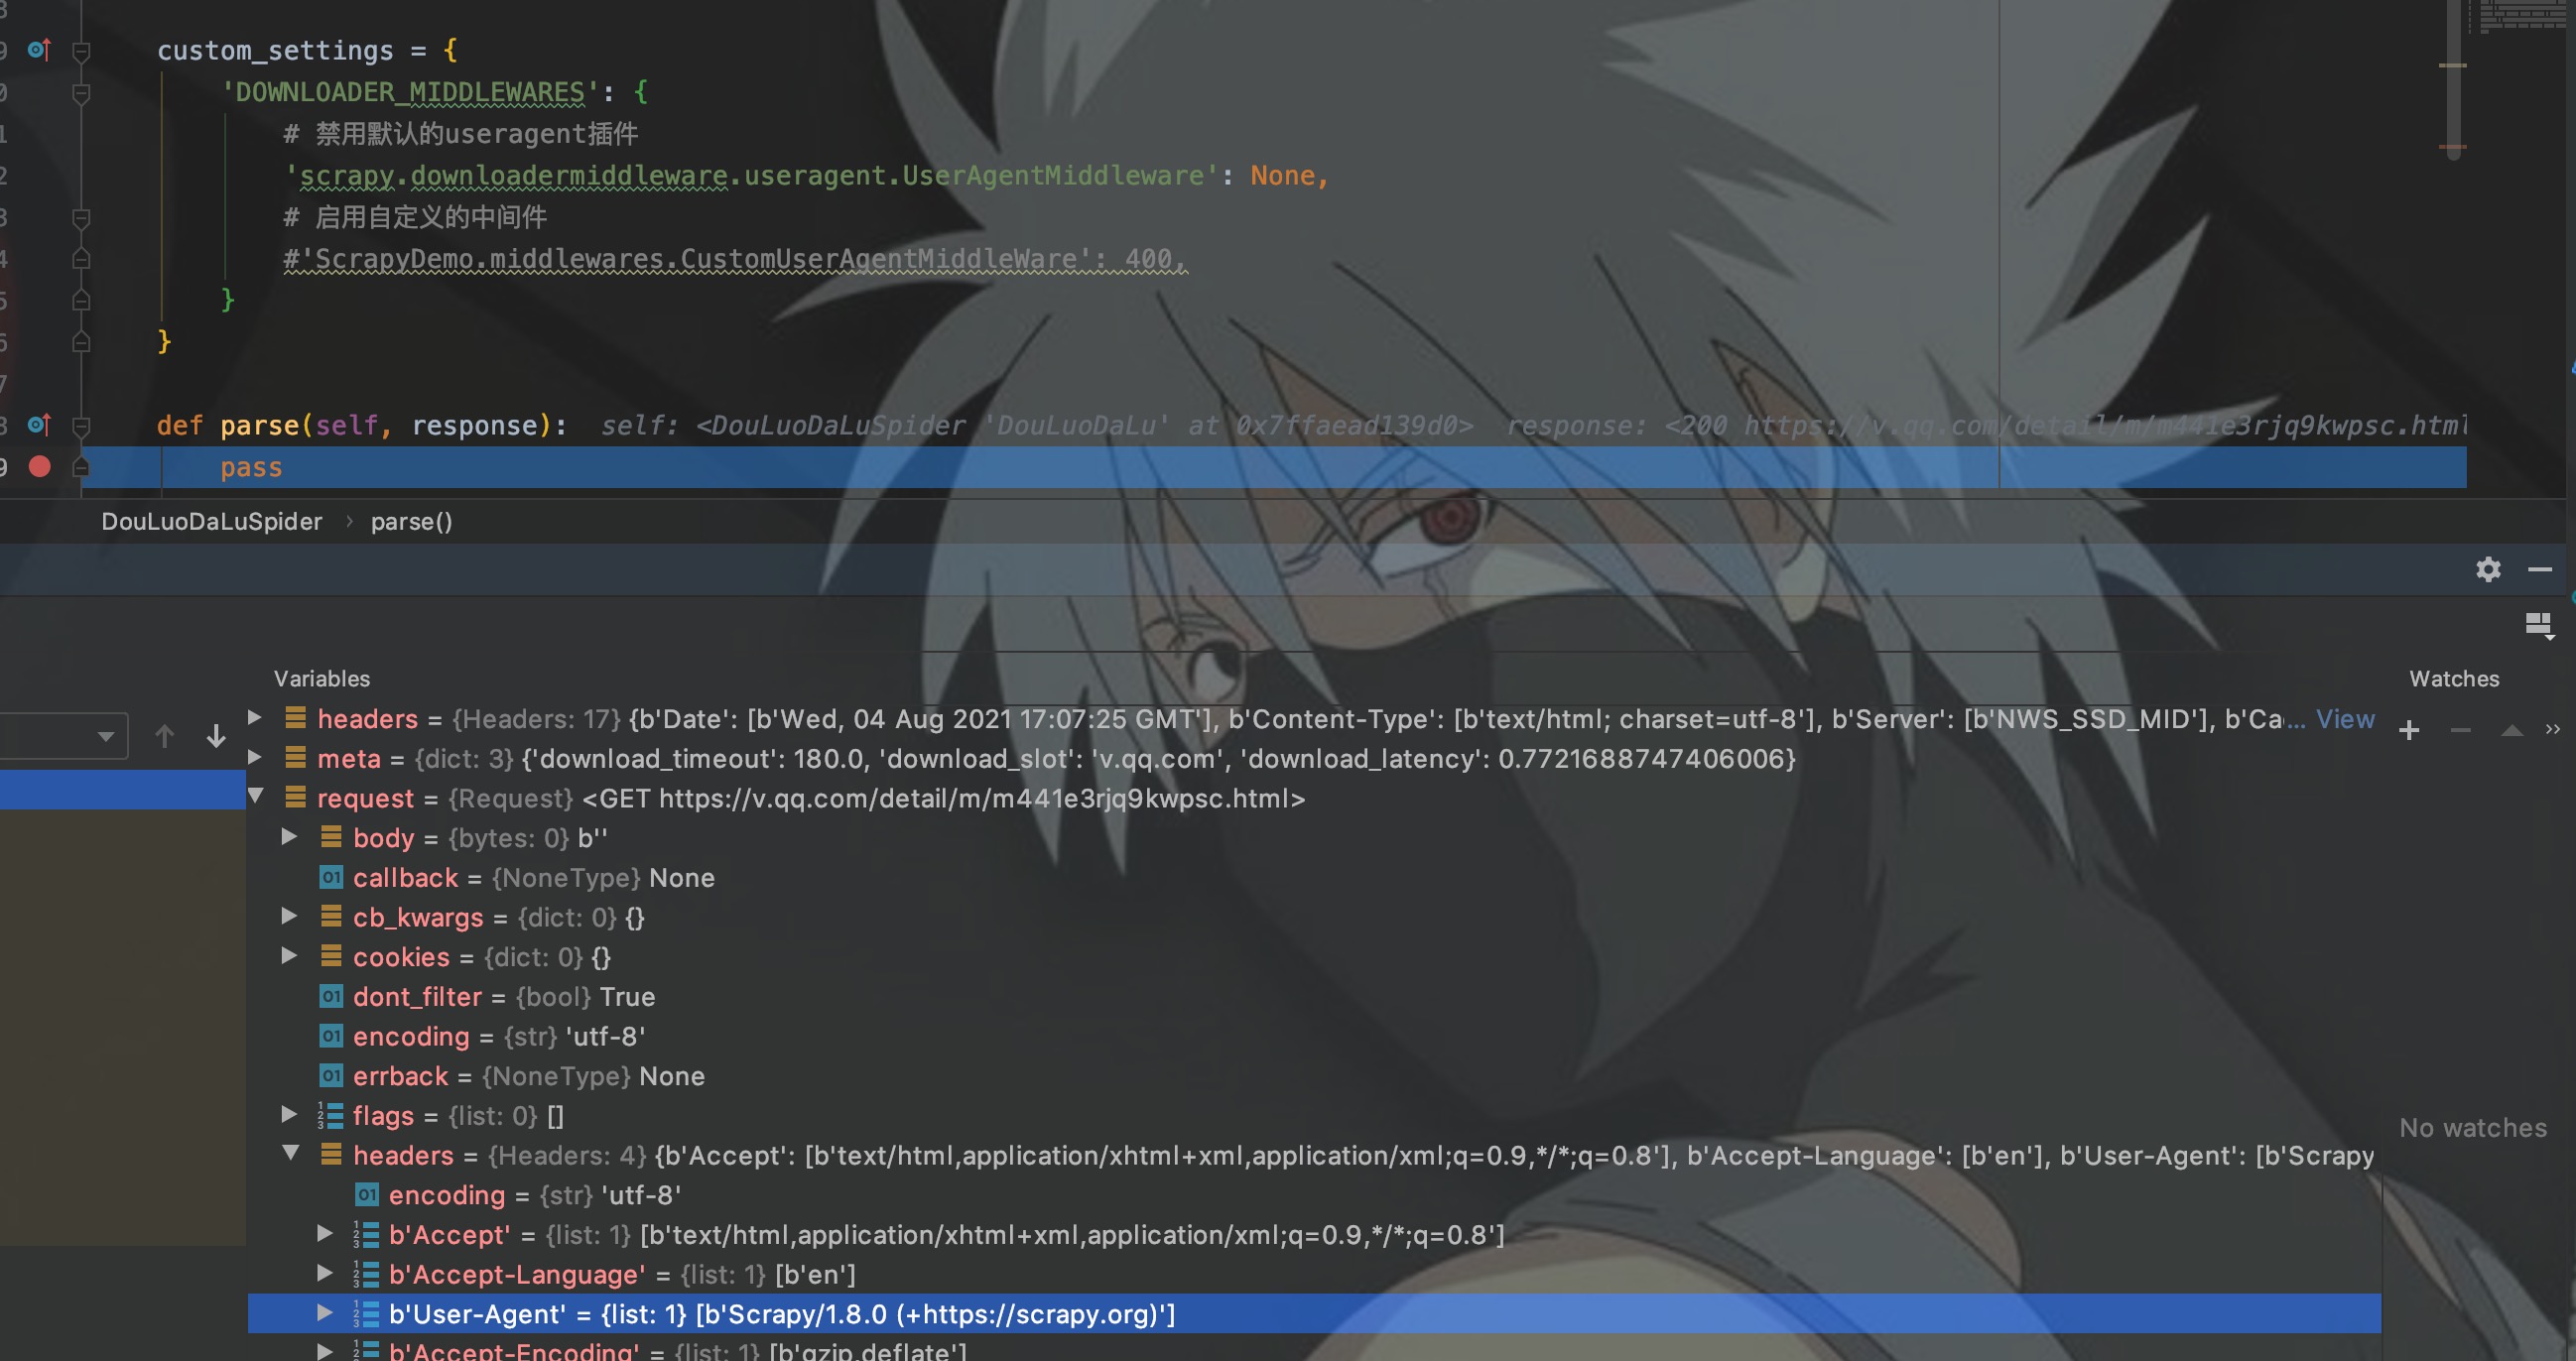Fold custom_settings block via gutter fold marker
Image resolution: width=2576 pixels, height=1361 pixels.
[82, 51]
